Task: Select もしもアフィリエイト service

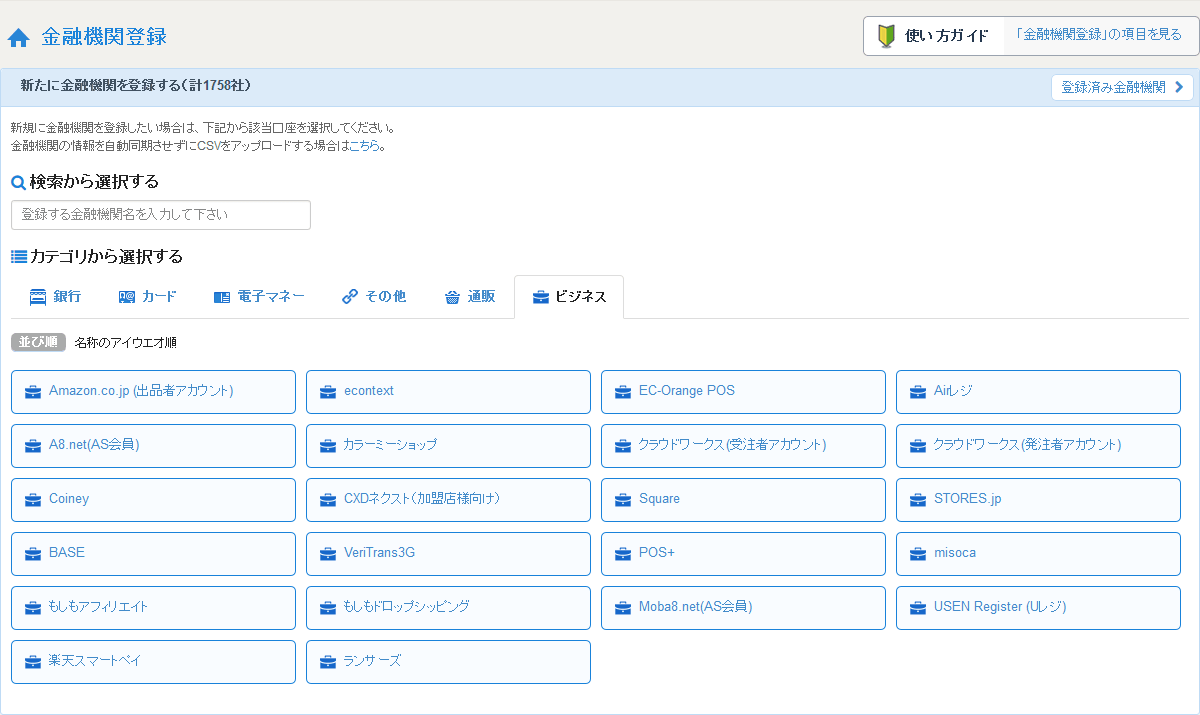Action: tap(153, 608)
